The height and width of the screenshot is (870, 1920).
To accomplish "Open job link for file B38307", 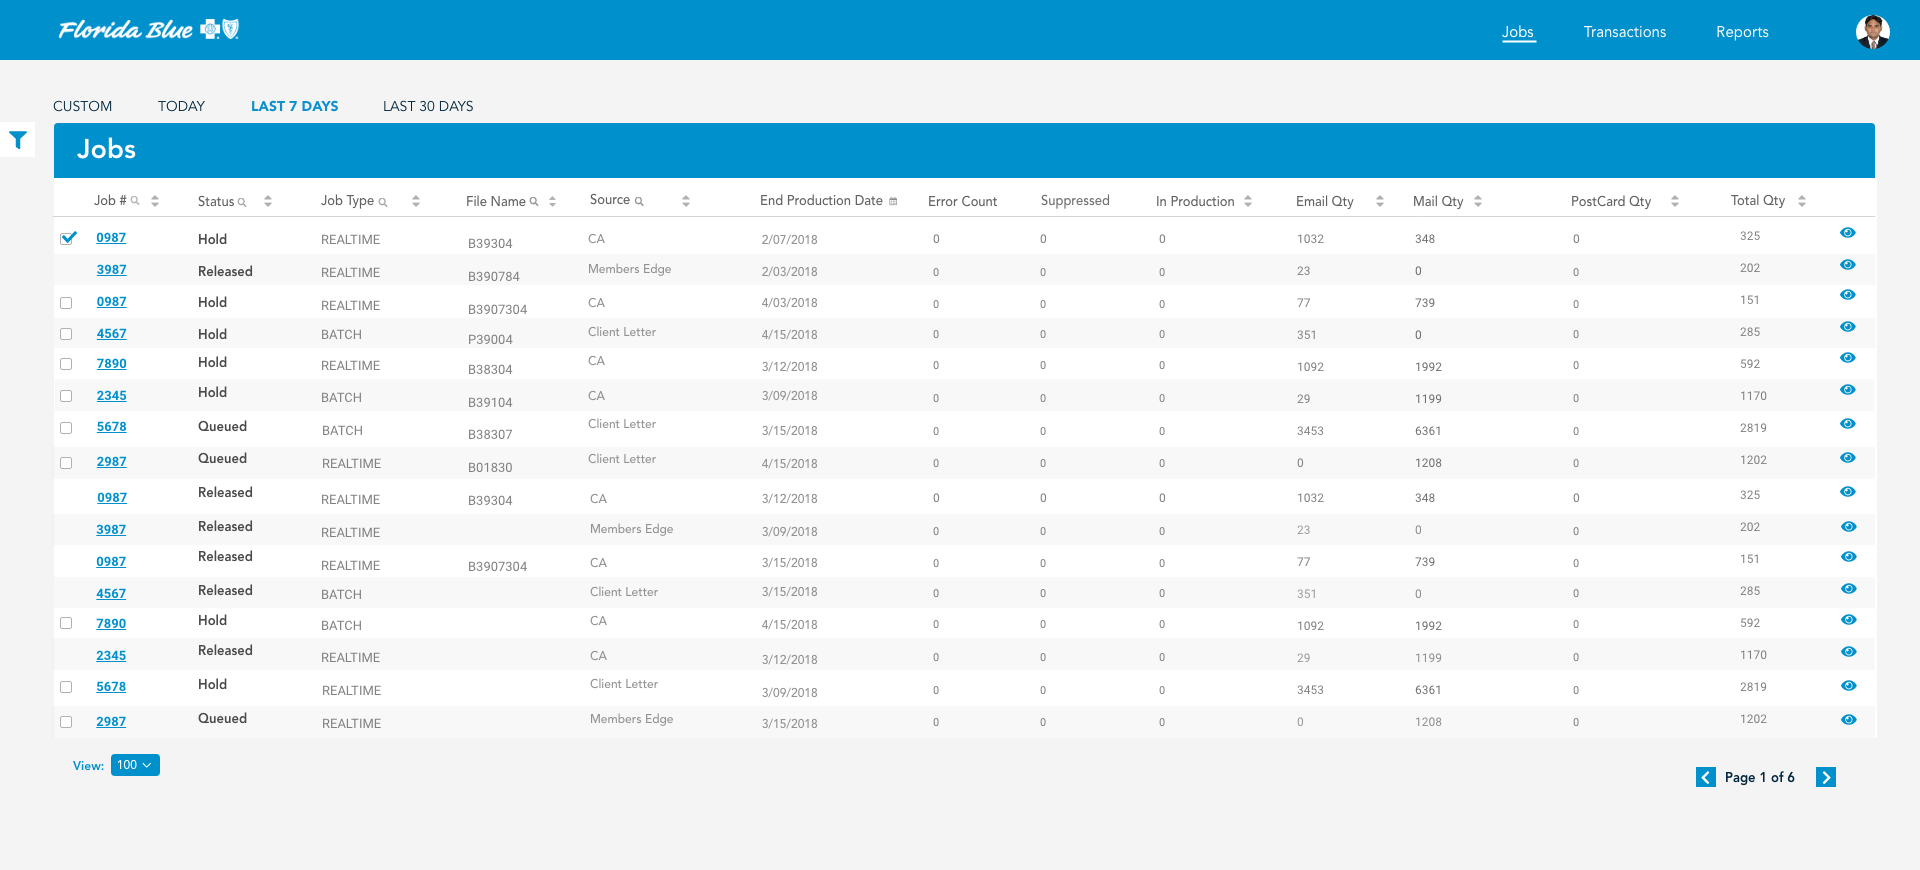I will [111, 427].
